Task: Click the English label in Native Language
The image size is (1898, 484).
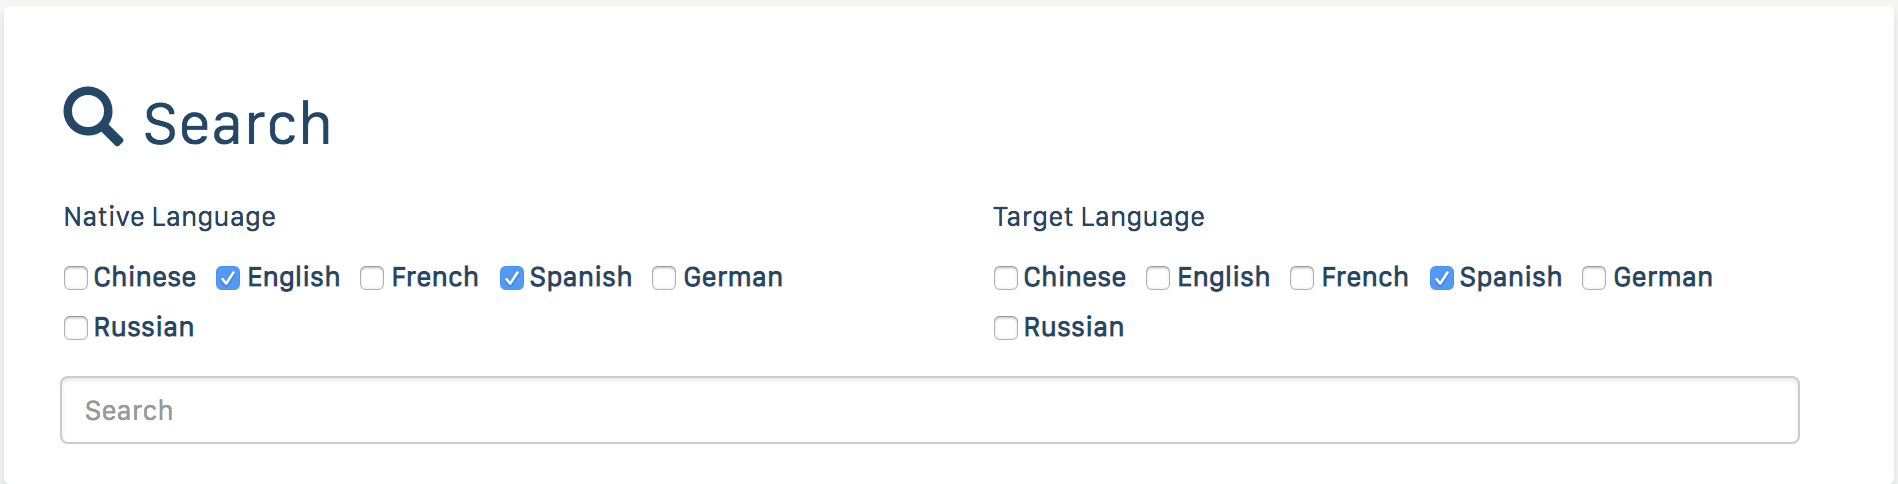Action: 293,277
